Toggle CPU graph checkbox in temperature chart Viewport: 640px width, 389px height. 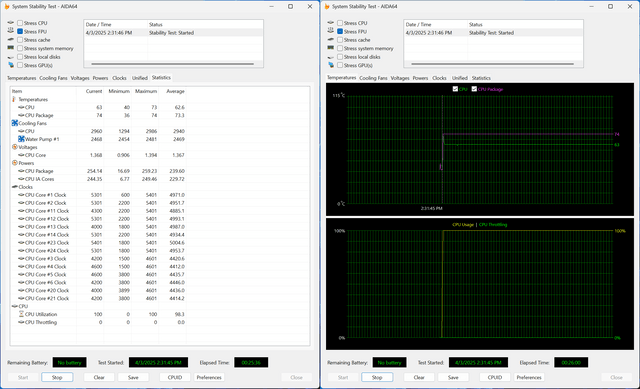click(455, 89)
